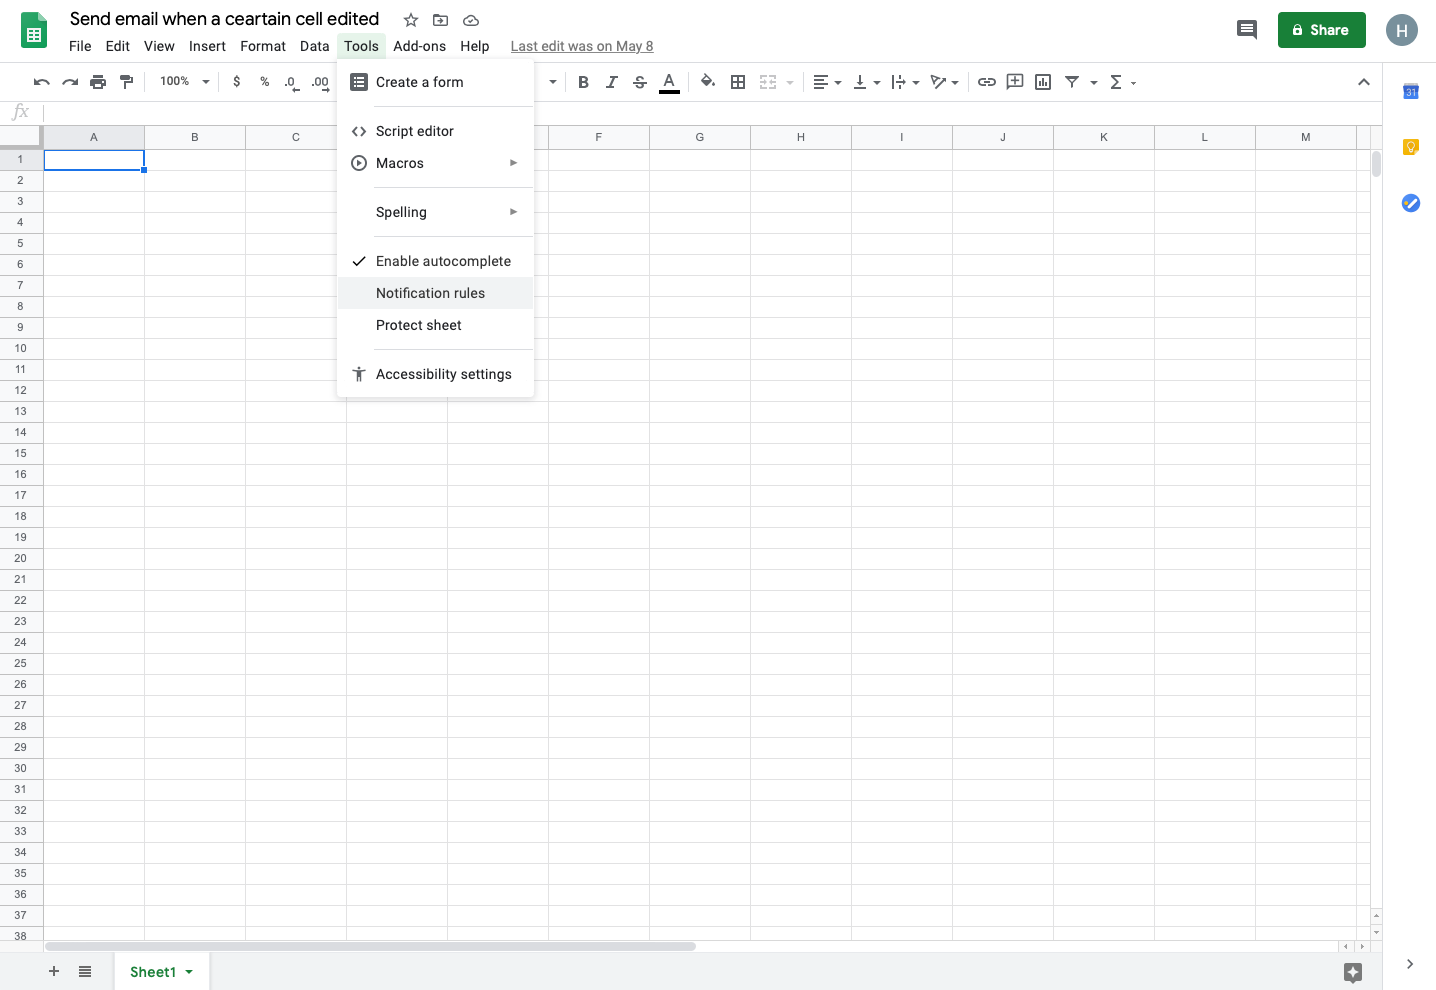Screen dimensions: 1436x990
Task: Expand the Macros submenu
Action: pyautogui.click(x=435, y=163)
